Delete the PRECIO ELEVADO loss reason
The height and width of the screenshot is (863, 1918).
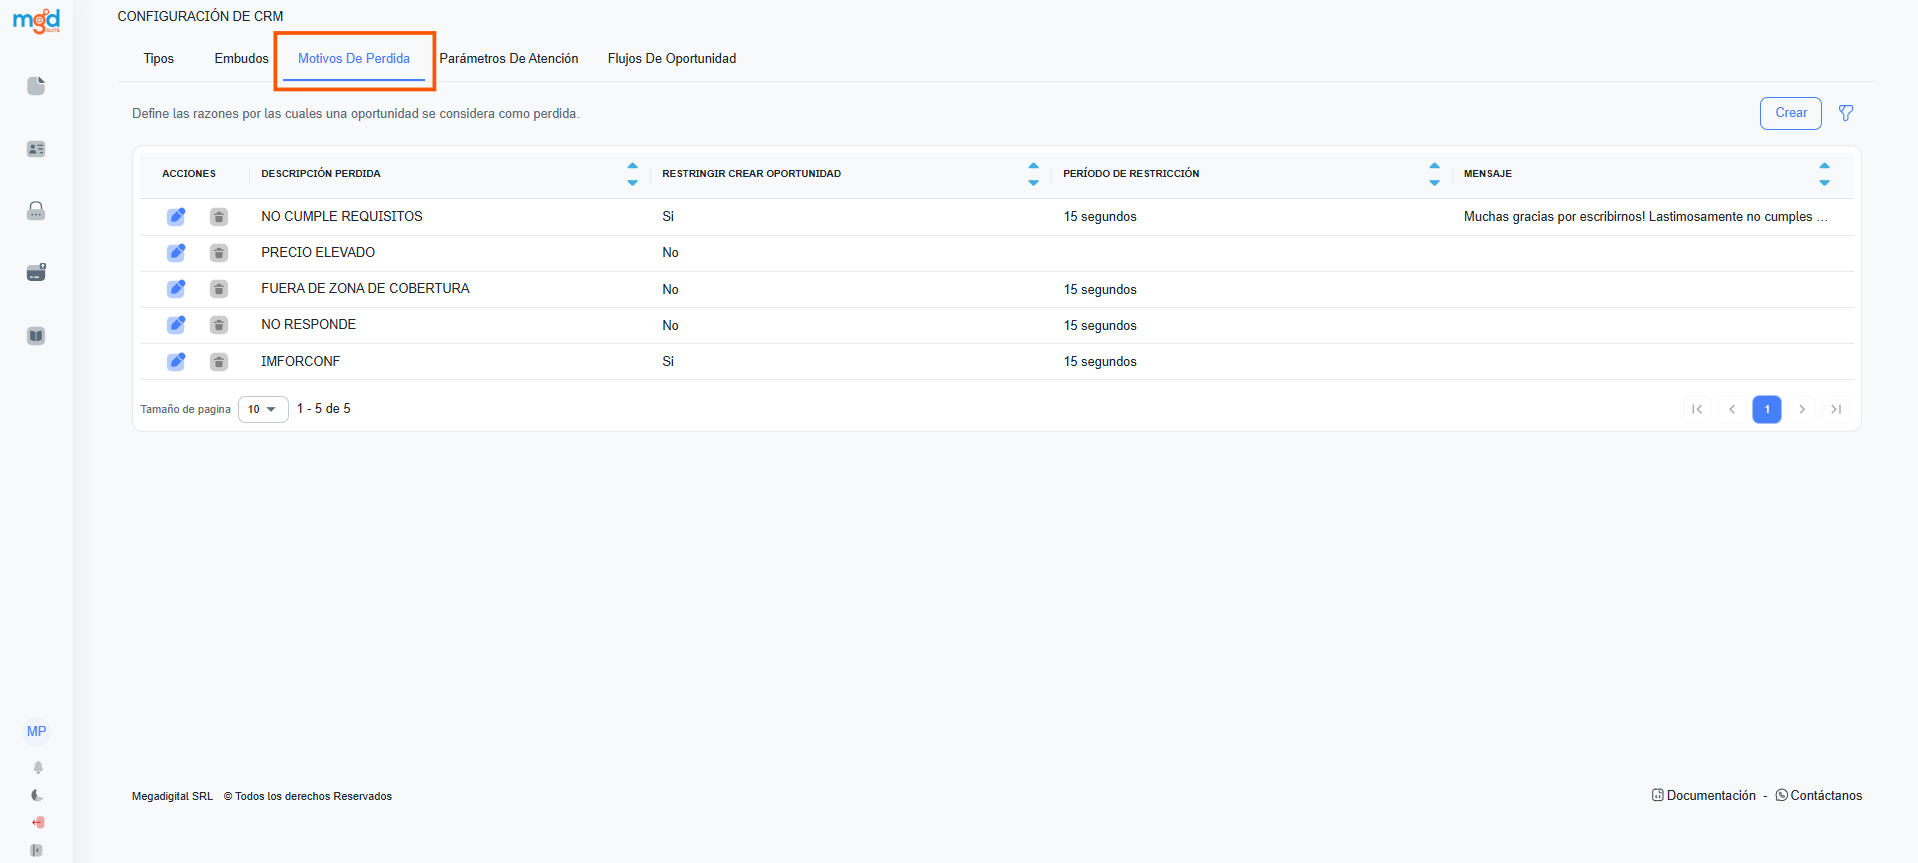coord(219,253)
